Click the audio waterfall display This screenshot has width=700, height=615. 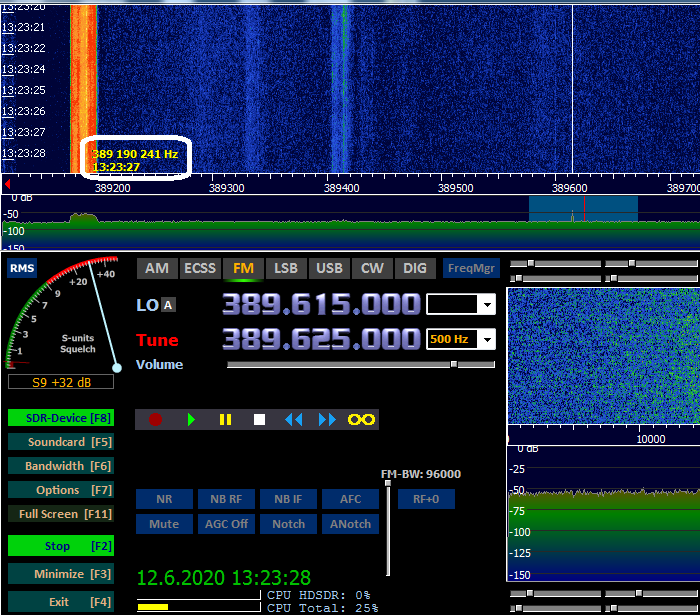[604, 356]
